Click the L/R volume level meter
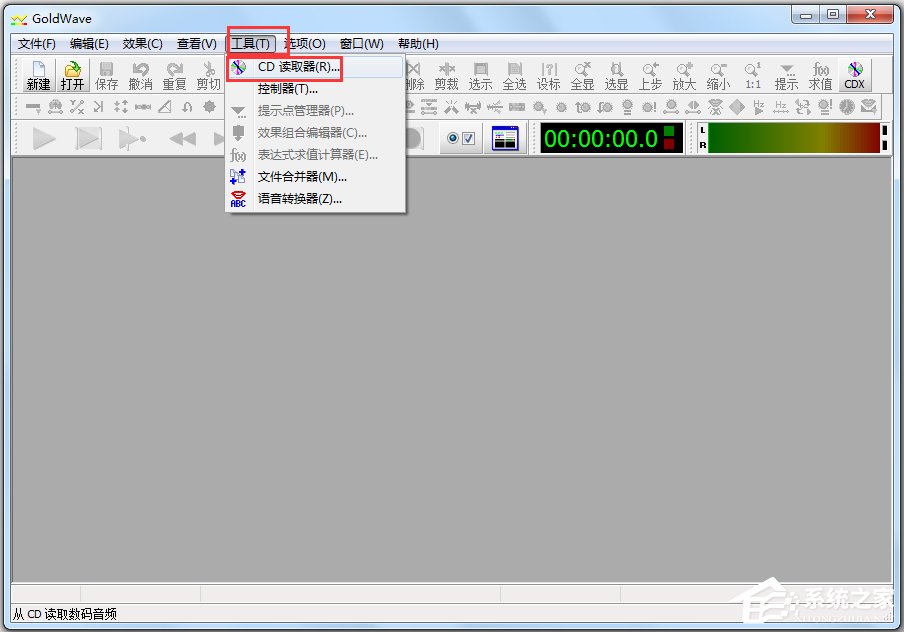Viewport: 904px width, 632px height. click(x=793, y=138)
